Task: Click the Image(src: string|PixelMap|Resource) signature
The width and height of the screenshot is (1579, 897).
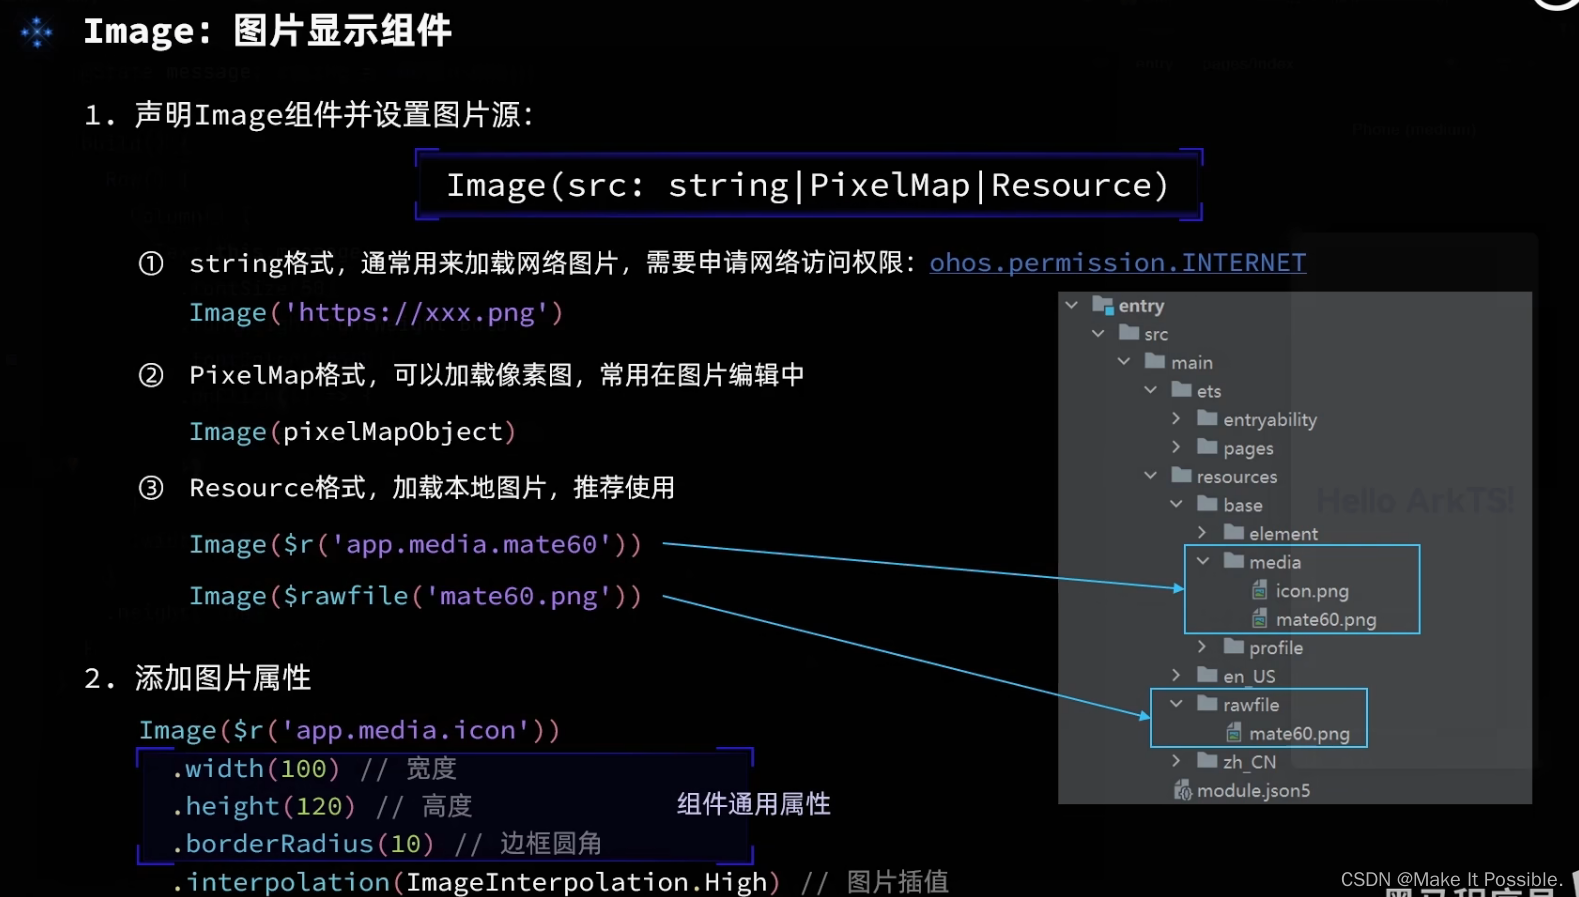Action: point(808,185)
